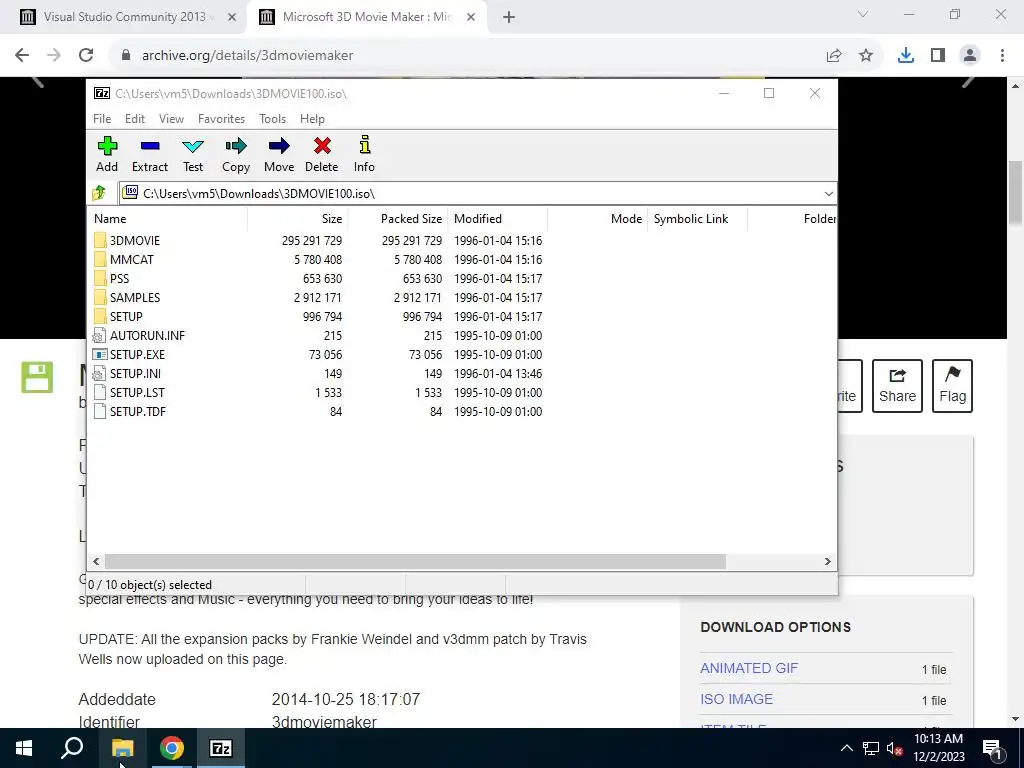Open the ANIMATED GIF download link
The height and width of the screenshot is (768, 1024).
click(749, 668)
